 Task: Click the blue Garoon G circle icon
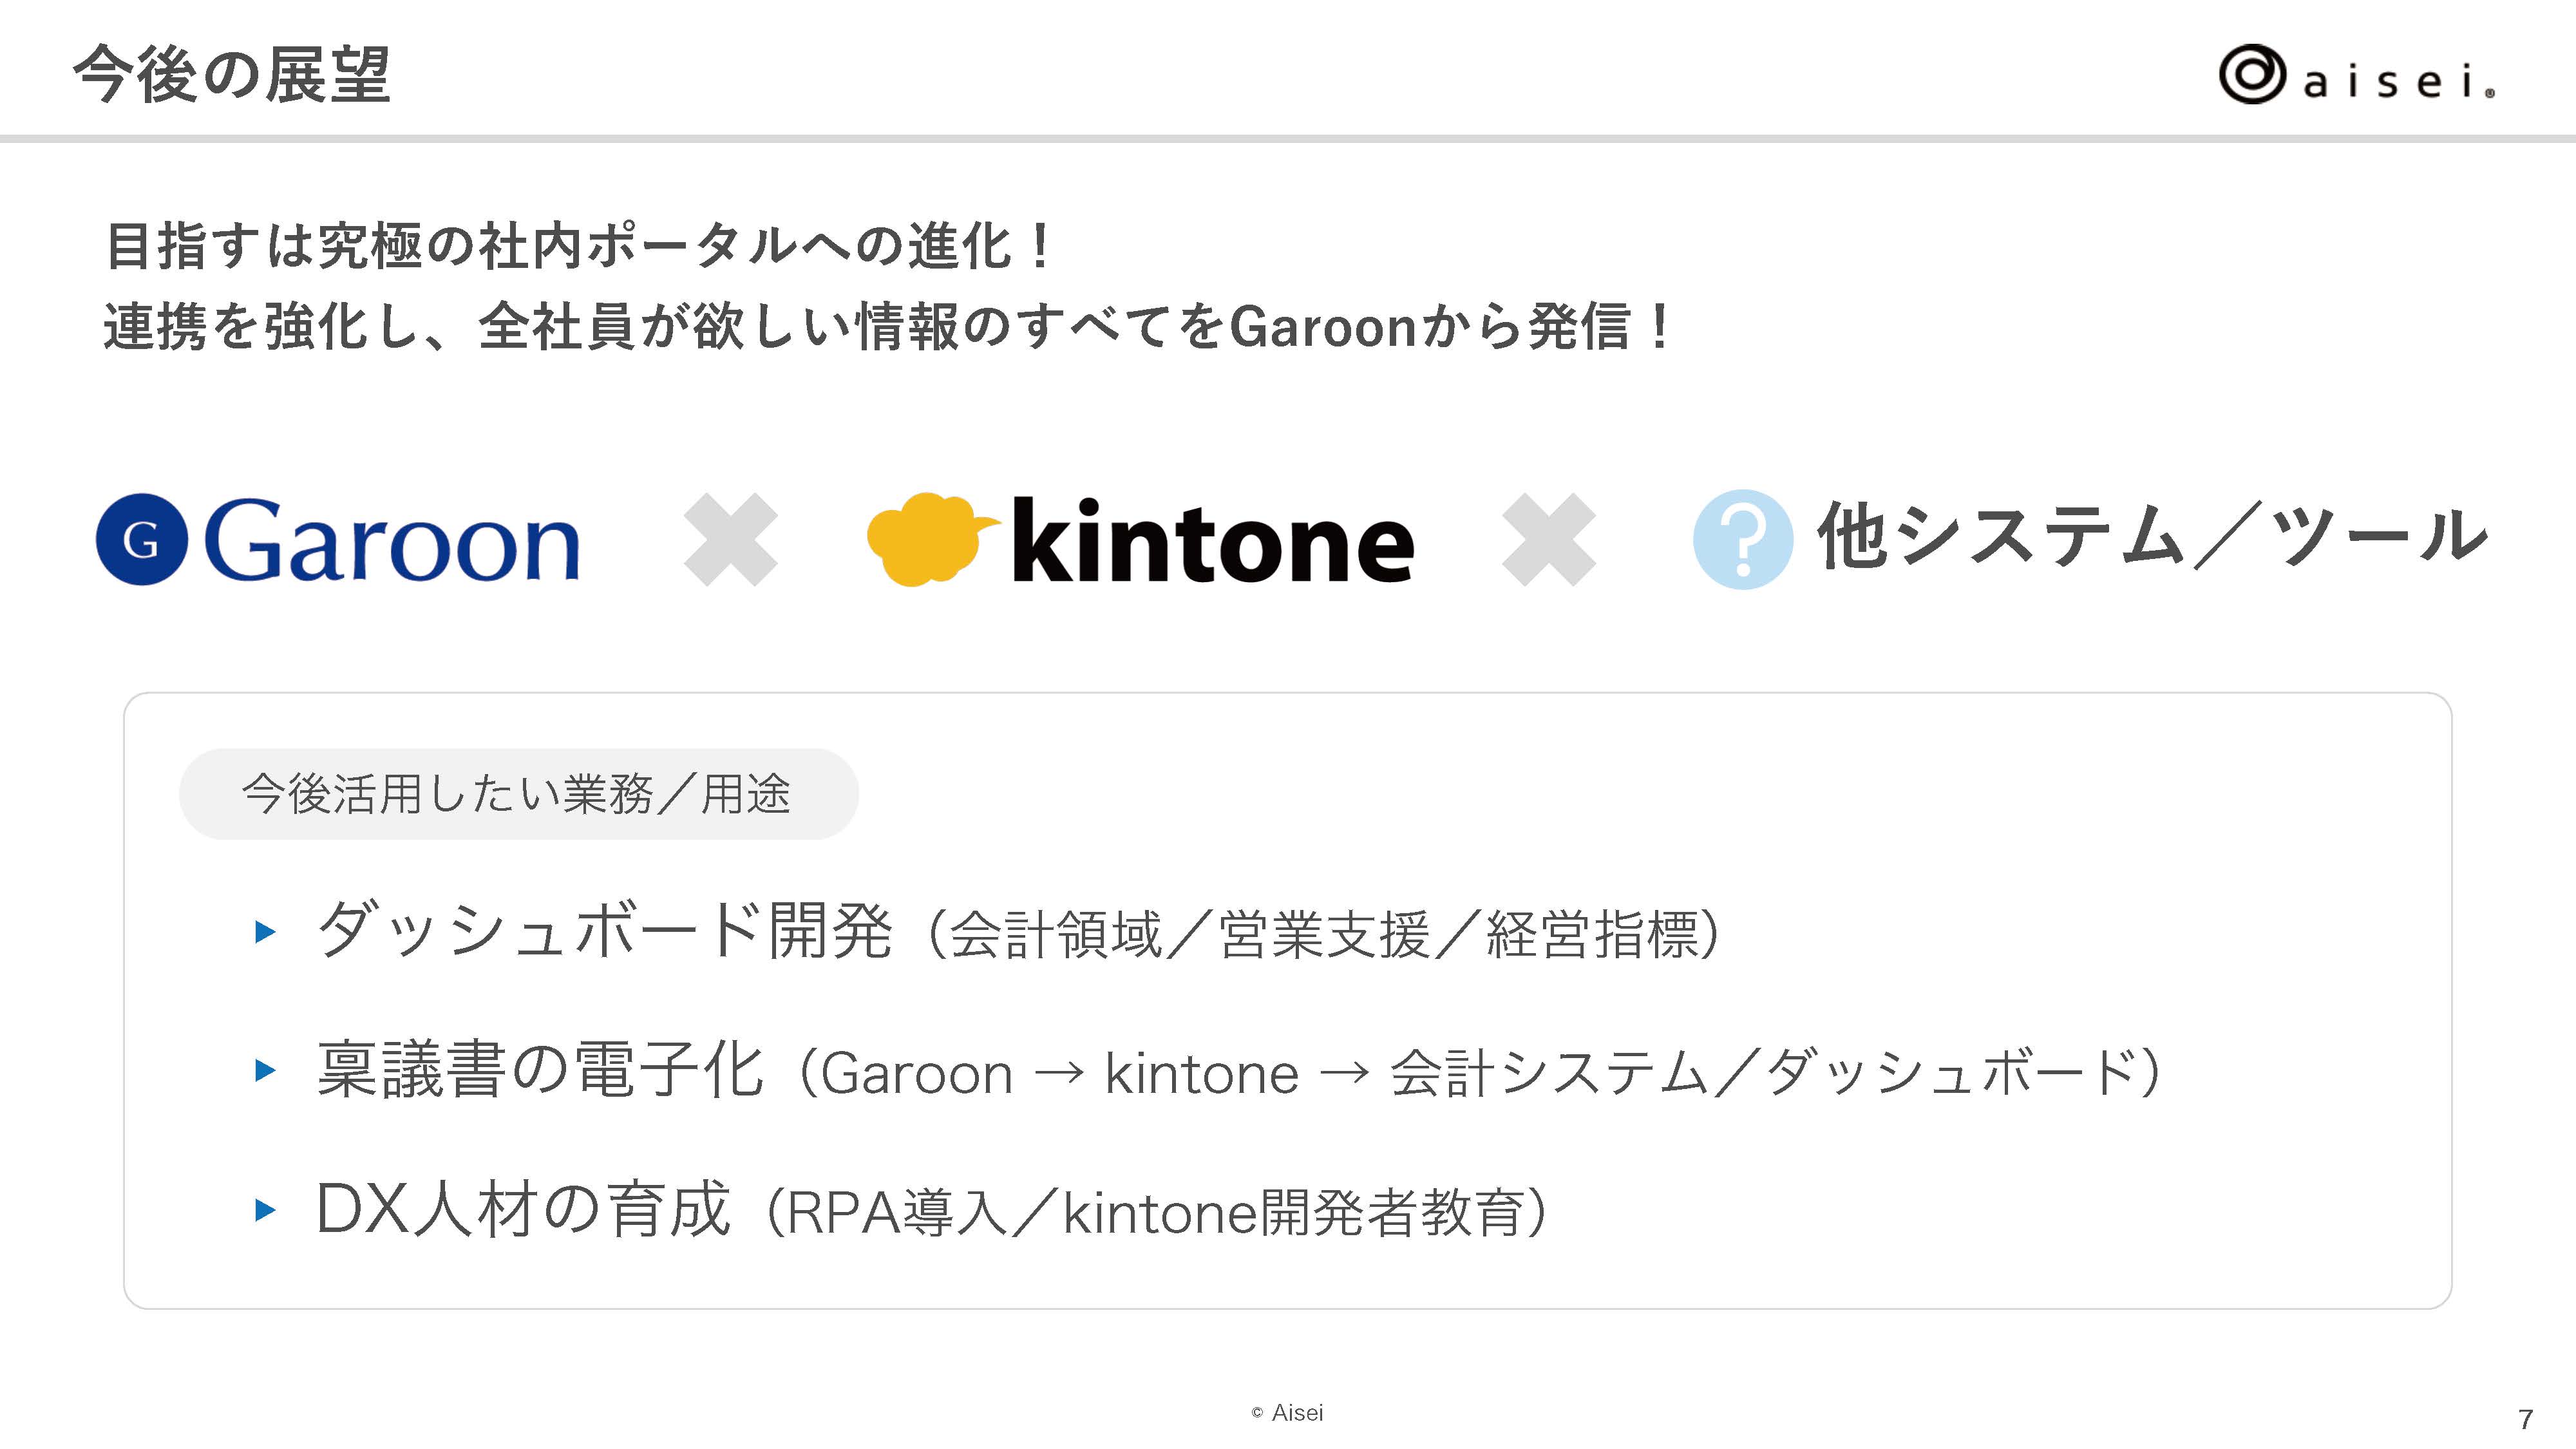141,540
